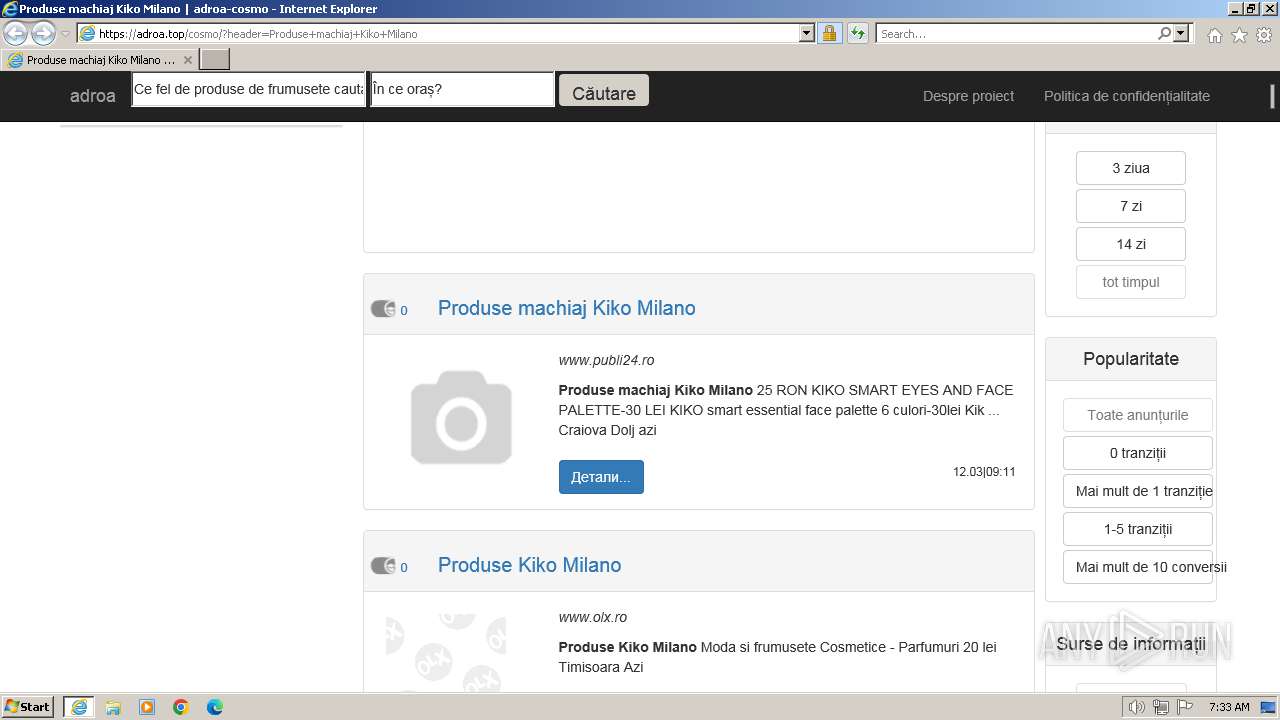This screenshot has height=720, width=1280.
Task: Launch Chrome from the taskbar
Action: click(x=181, y=707)
